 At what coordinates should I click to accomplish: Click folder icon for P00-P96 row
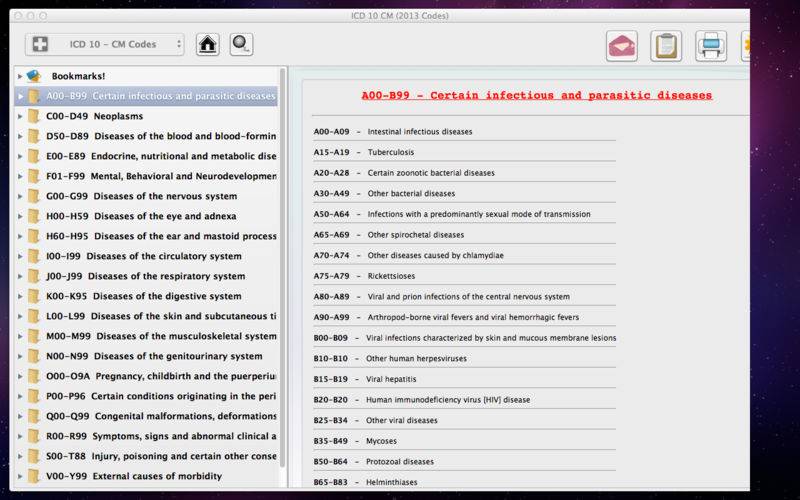coord(34,396)
